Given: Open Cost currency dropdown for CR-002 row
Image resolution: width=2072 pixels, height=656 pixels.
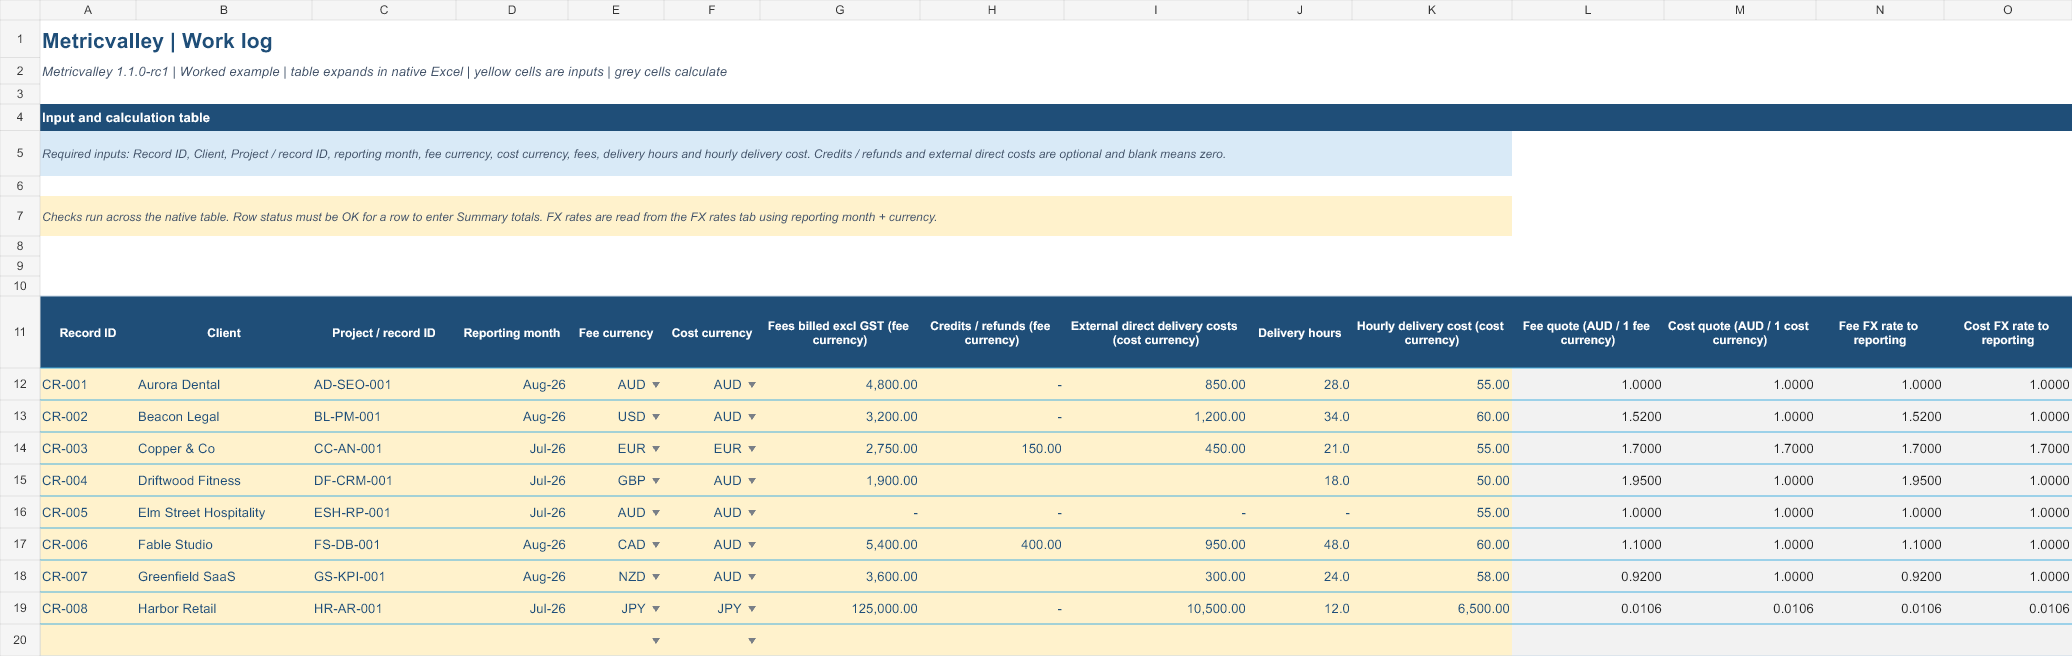Looking at the screenshot, I should (752, 417).
